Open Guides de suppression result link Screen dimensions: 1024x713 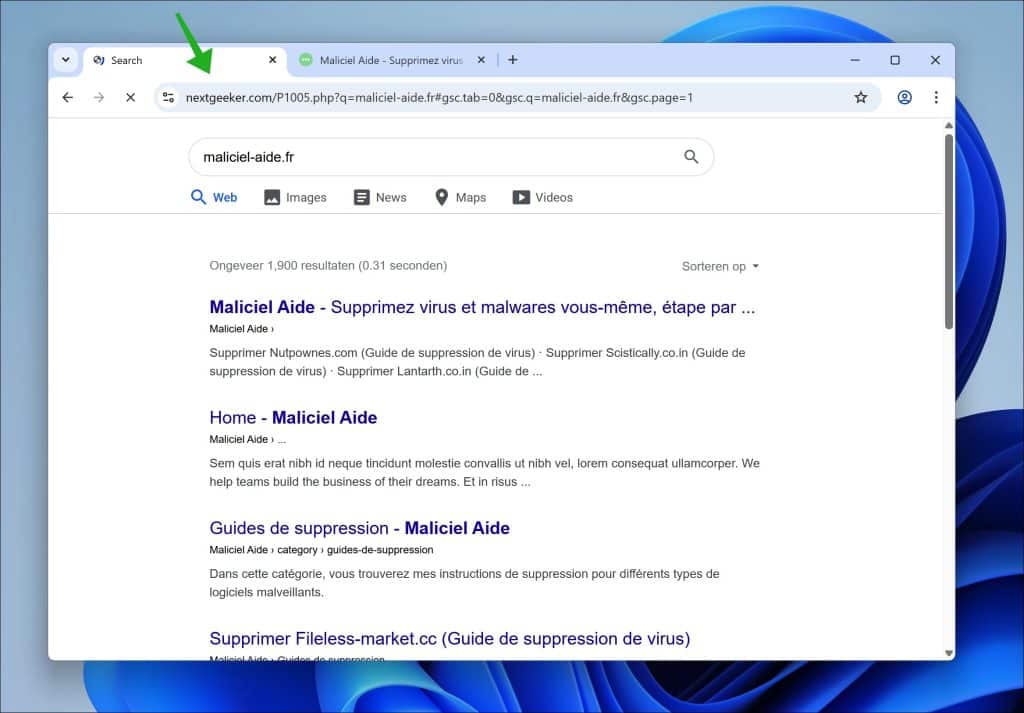(360, 528)
